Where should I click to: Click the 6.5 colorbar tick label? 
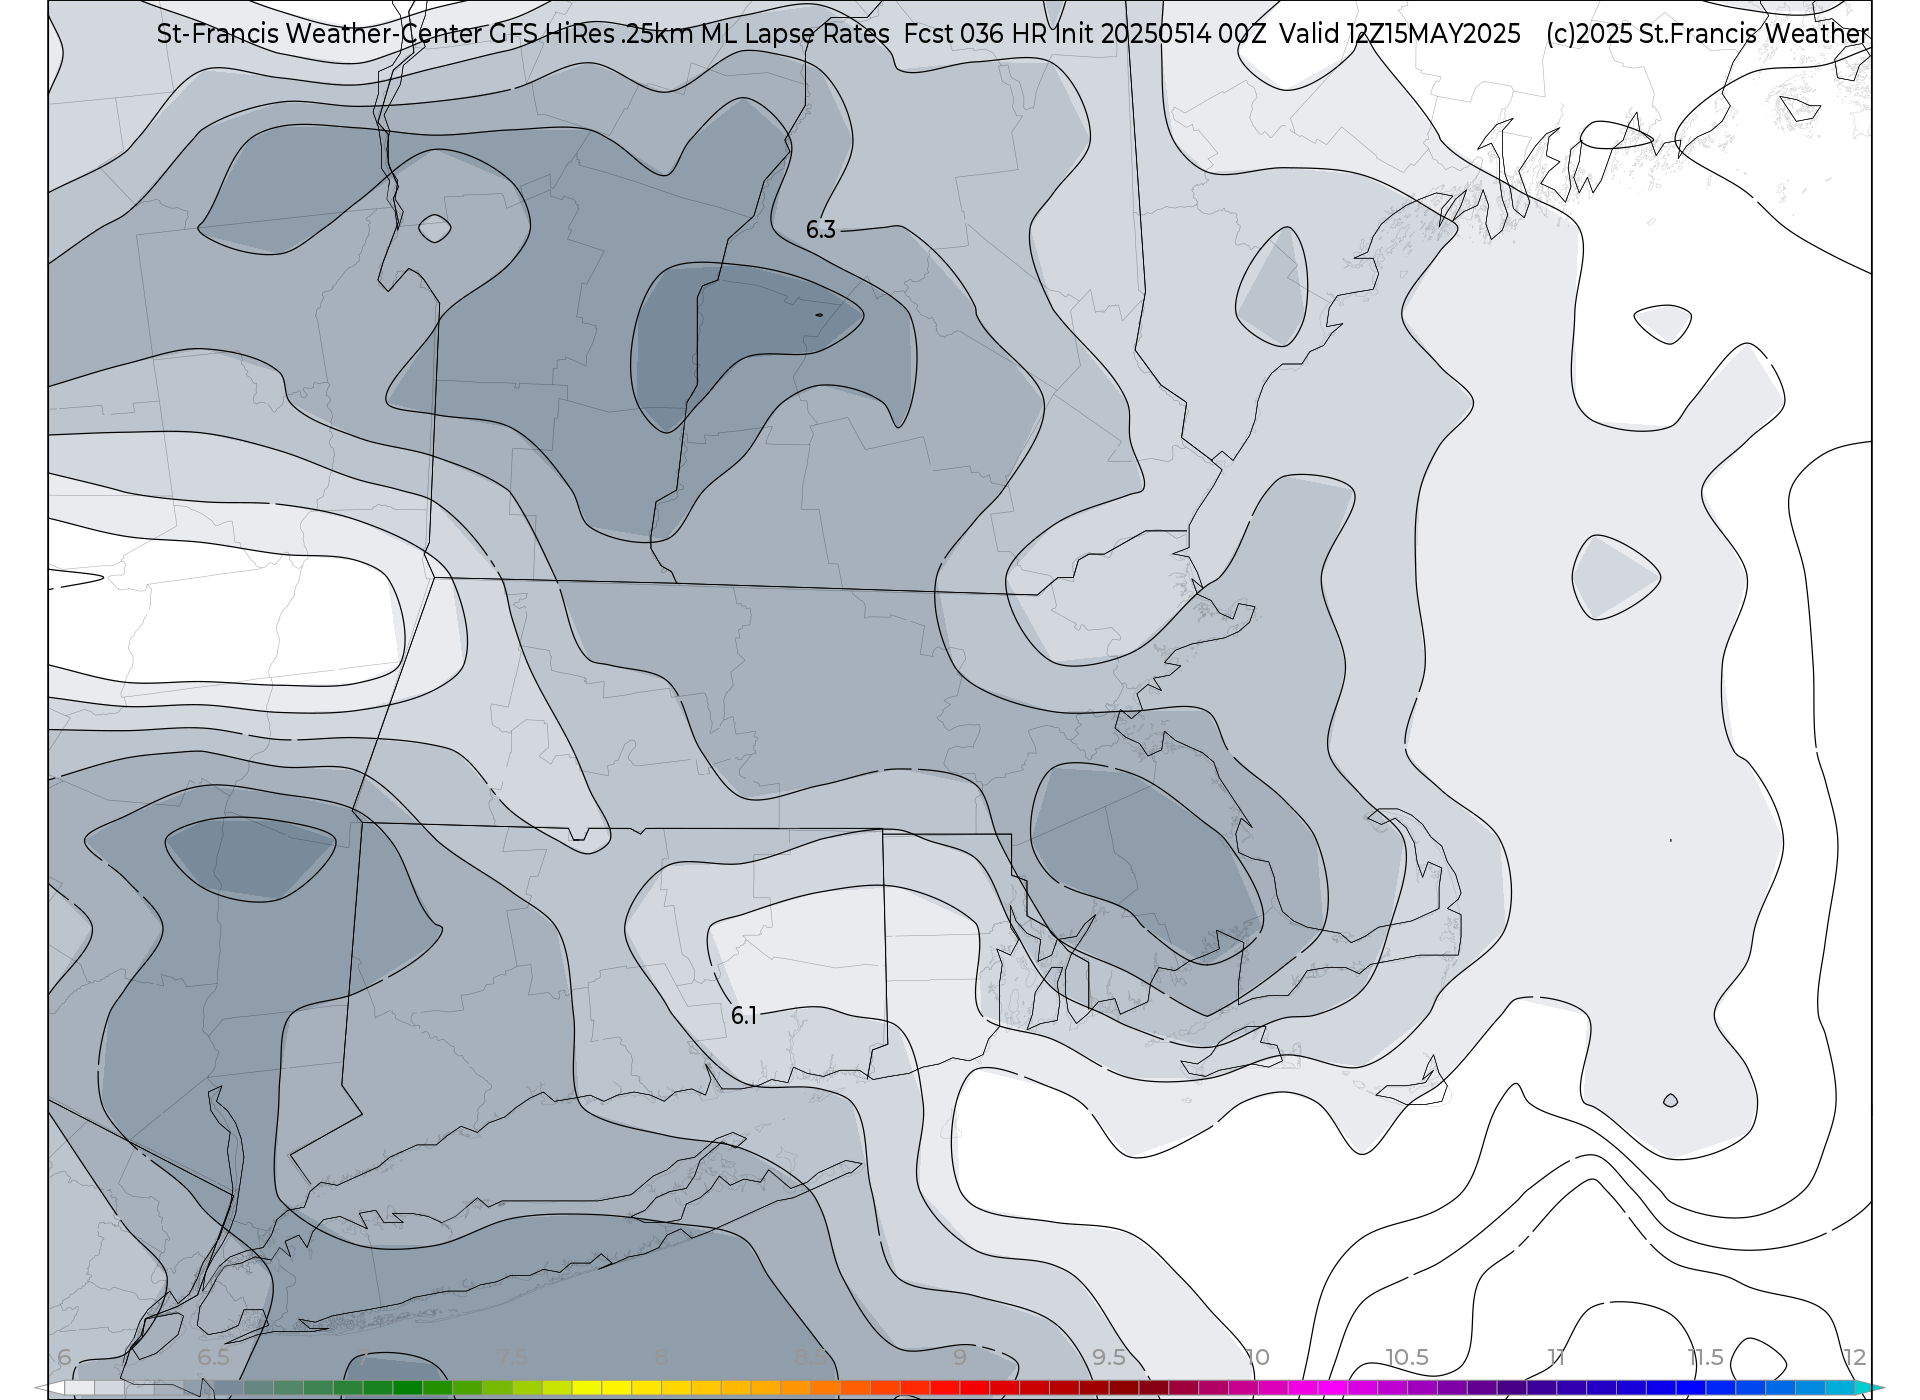(x=213, y=1357)
